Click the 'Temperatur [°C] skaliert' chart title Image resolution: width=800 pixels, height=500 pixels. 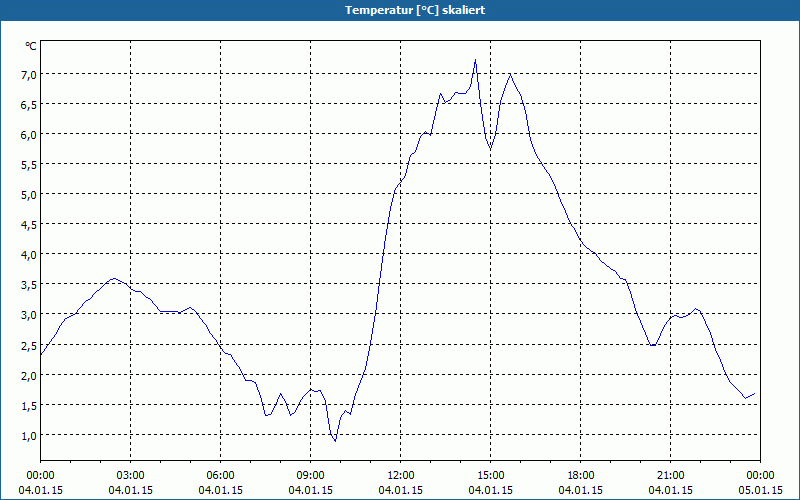415,10
